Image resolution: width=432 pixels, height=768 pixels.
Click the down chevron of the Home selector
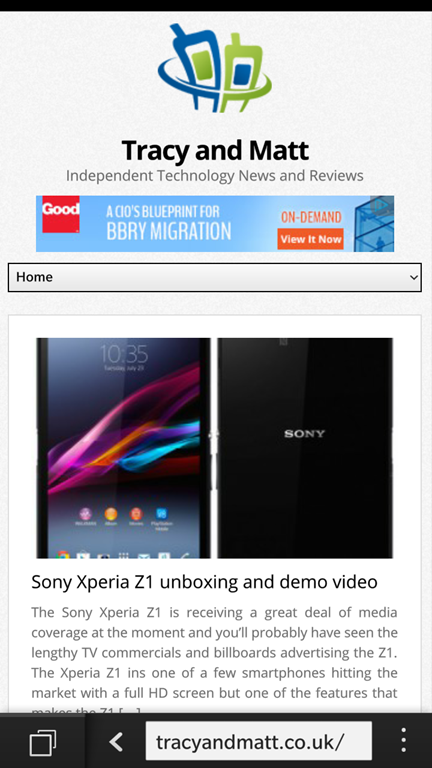[x=414, y=277]
